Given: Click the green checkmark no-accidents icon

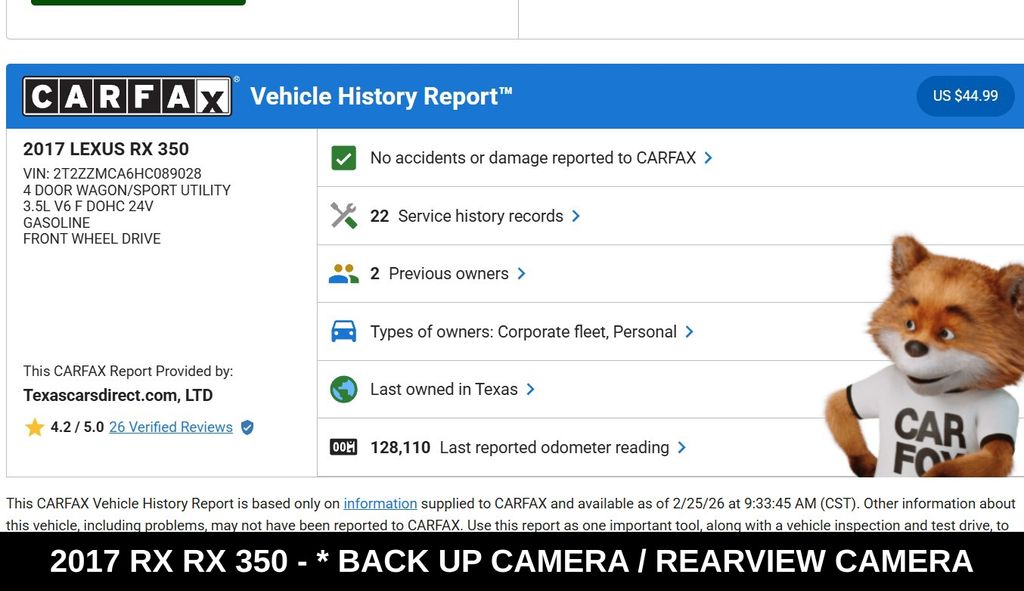Looking at the screenshot, I should tap(344, 158).
